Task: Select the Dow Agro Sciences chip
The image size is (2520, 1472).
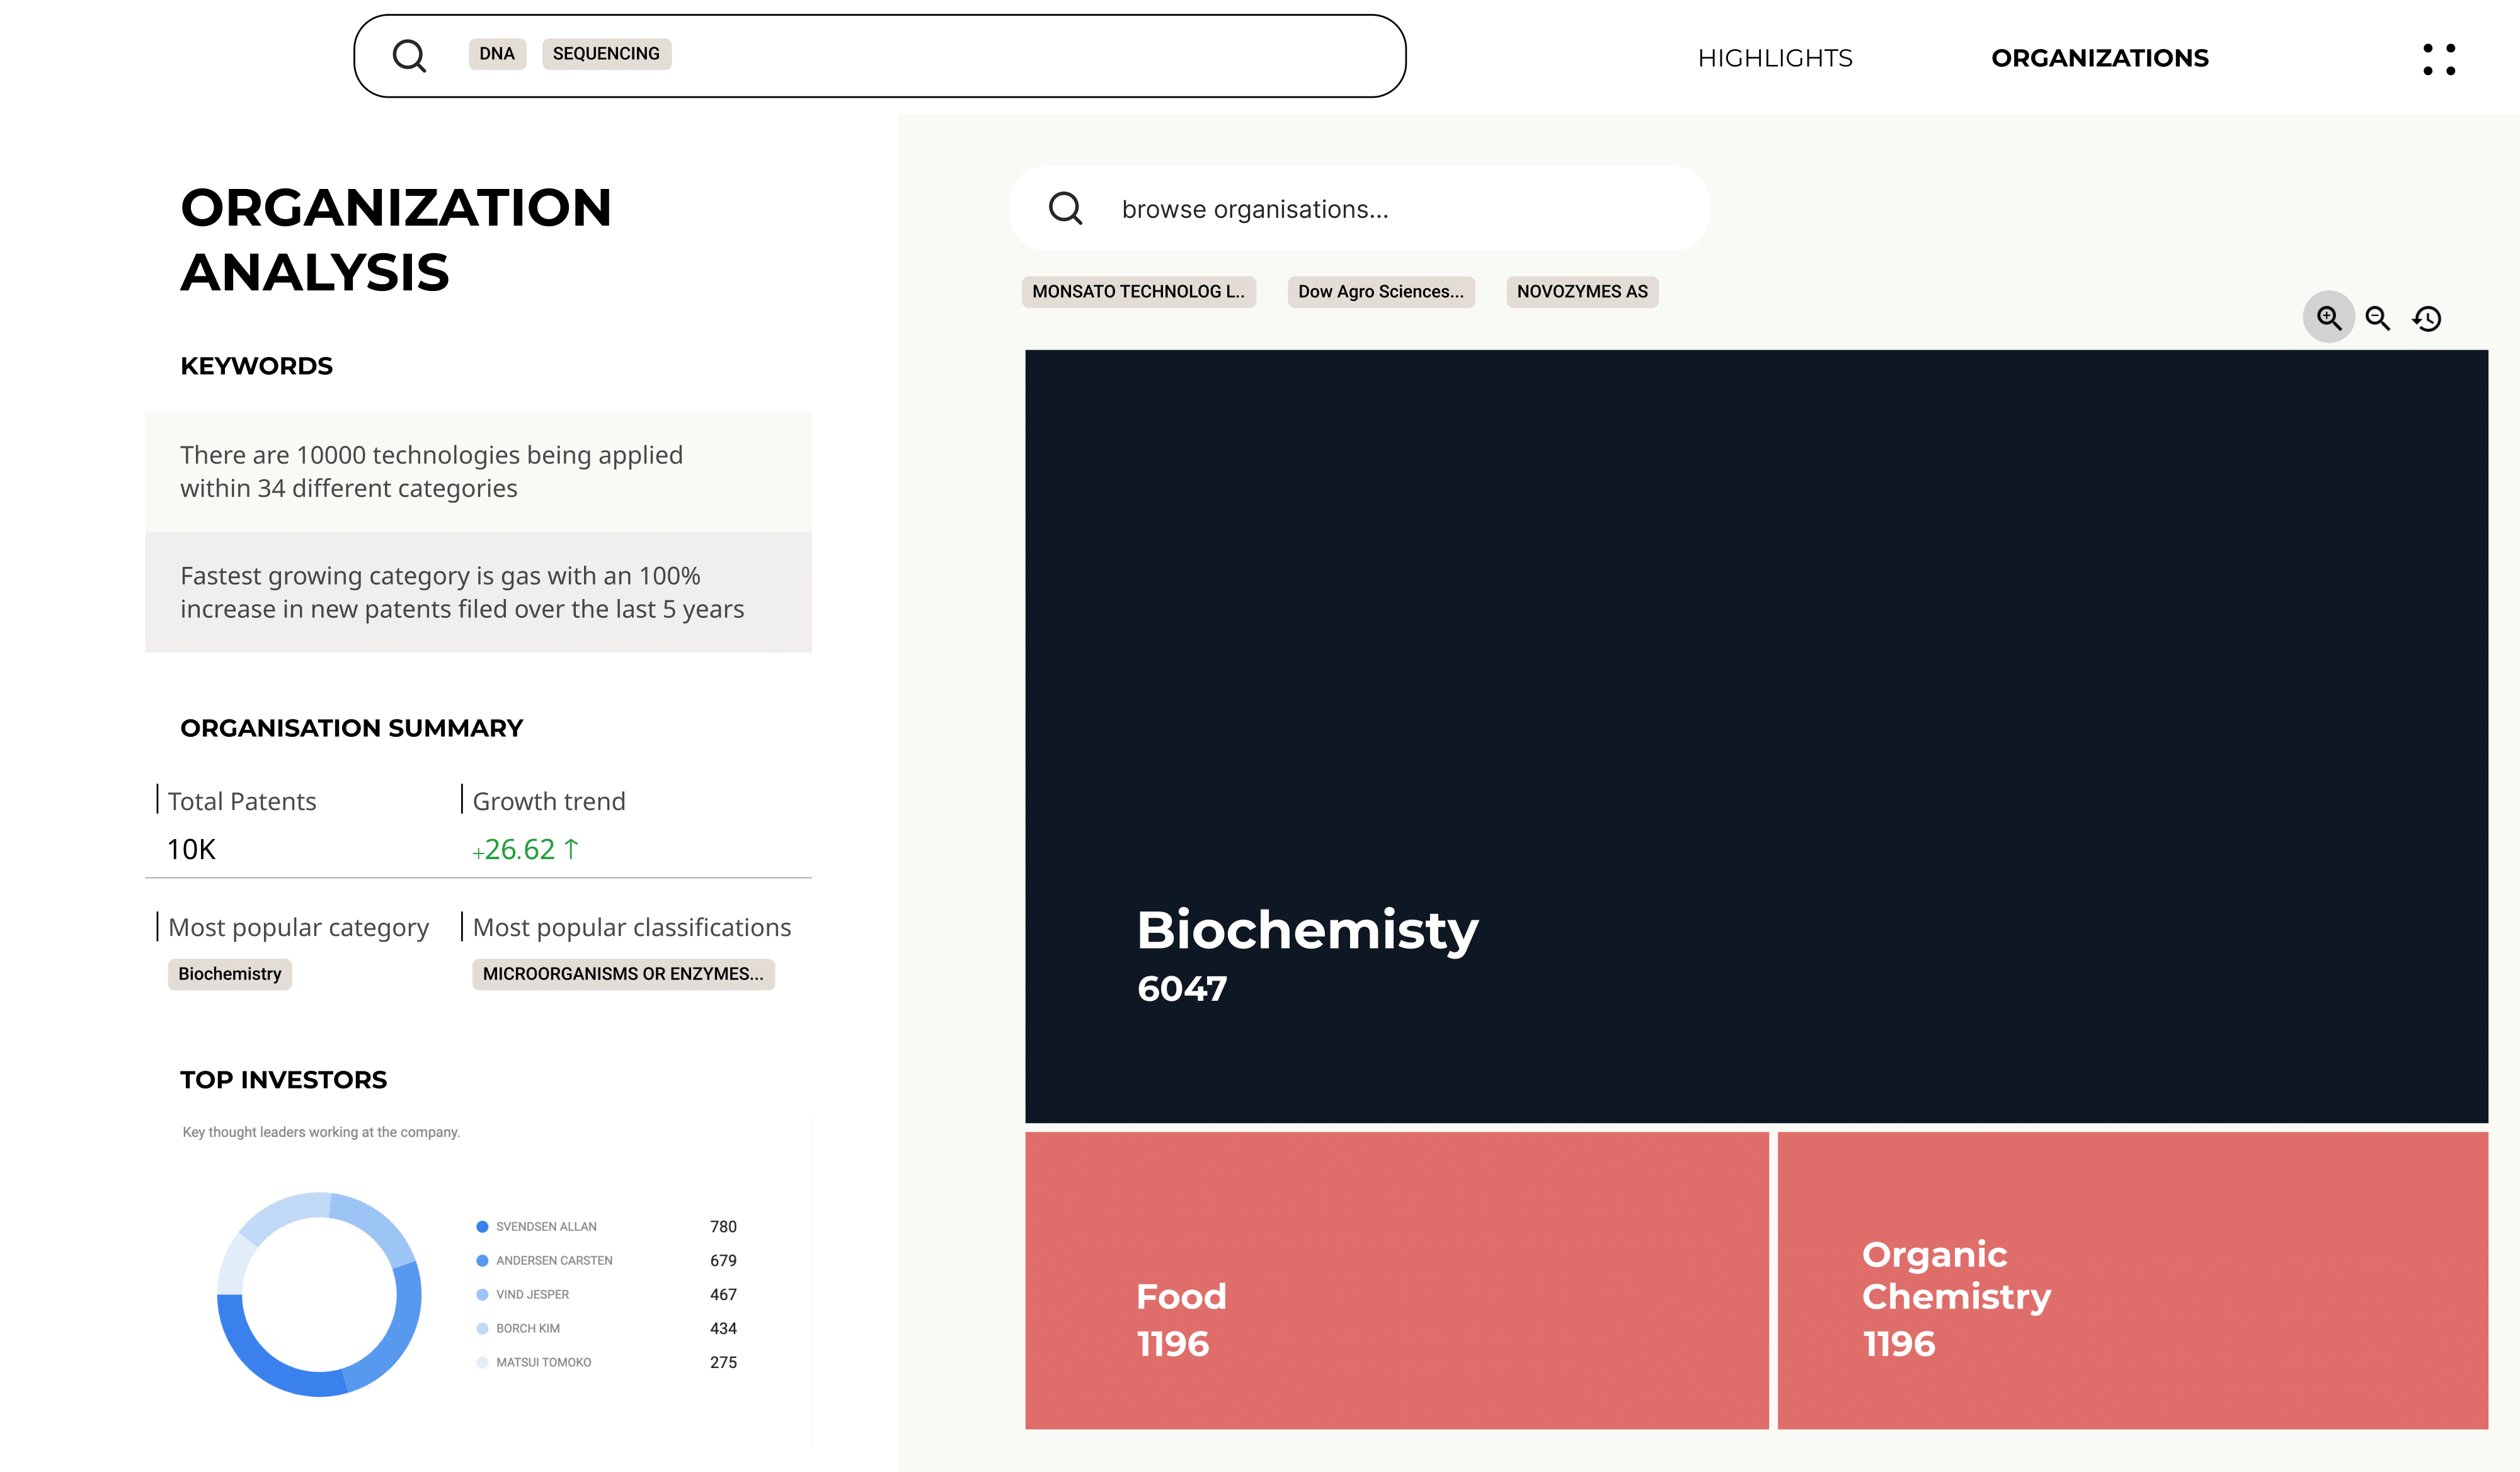Action: (1381, 292)
